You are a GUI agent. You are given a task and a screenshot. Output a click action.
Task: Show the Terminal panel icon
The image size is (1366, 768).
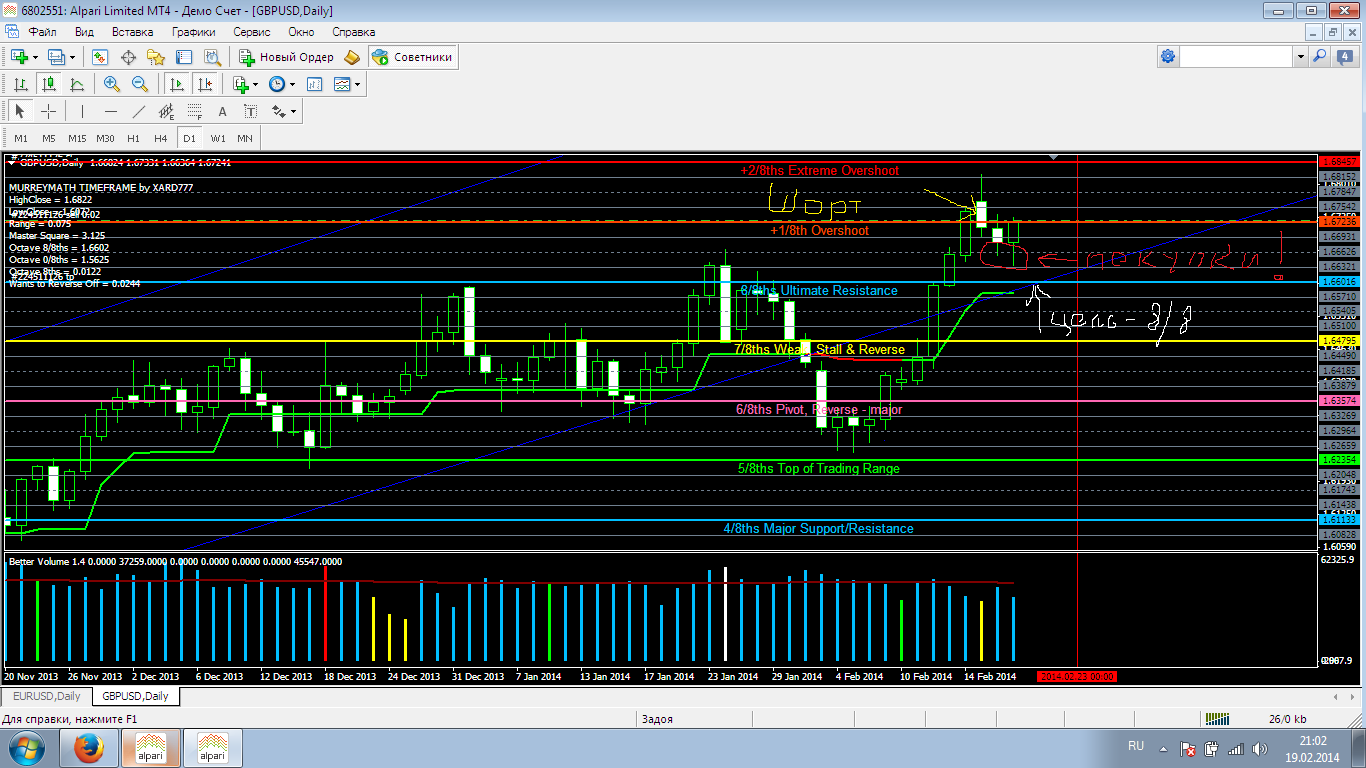[x=184, y=57]
